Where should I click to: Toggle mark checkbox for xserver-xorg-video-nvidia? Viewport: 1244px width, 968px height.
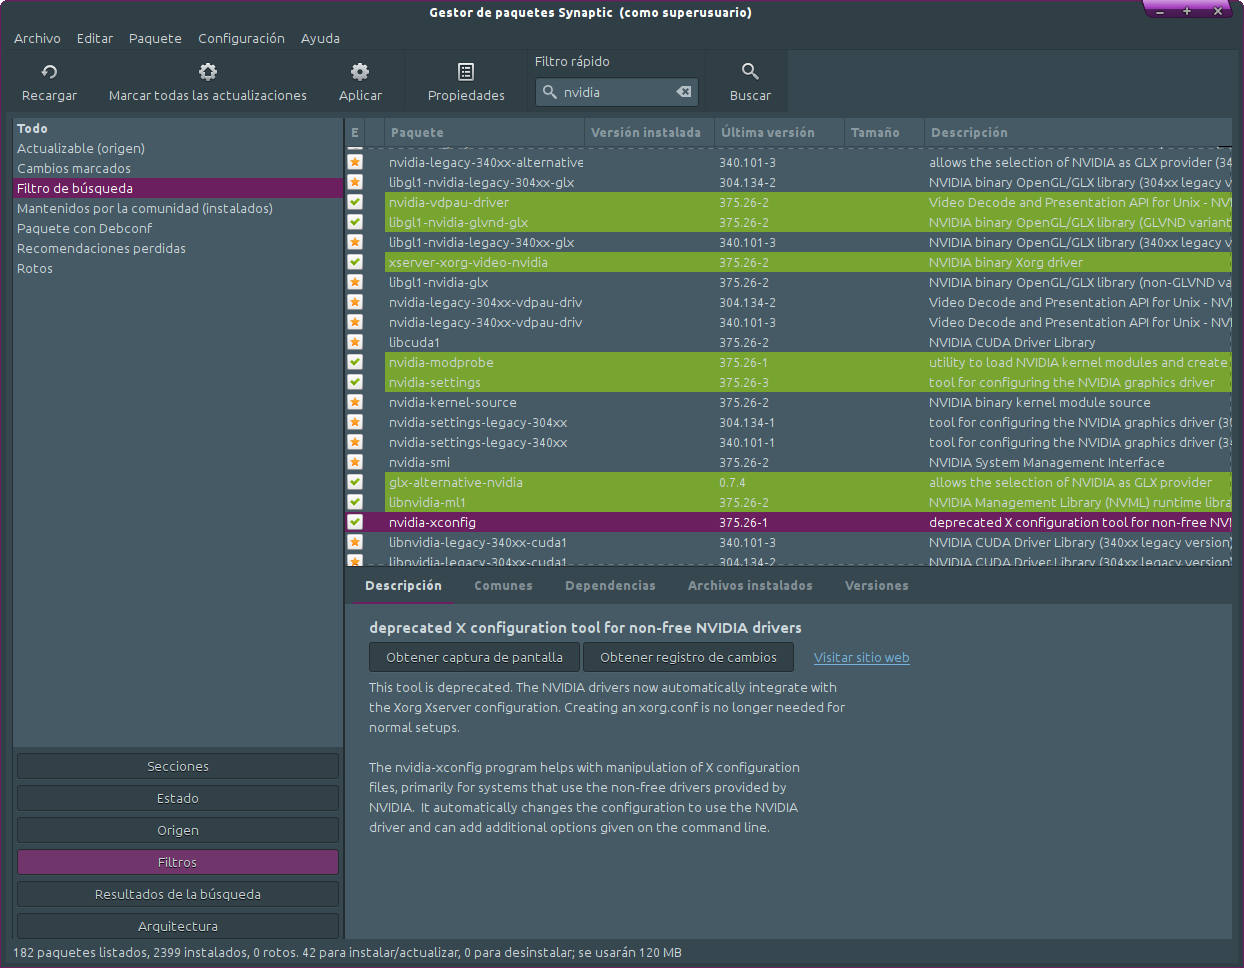tap(355, 262)
